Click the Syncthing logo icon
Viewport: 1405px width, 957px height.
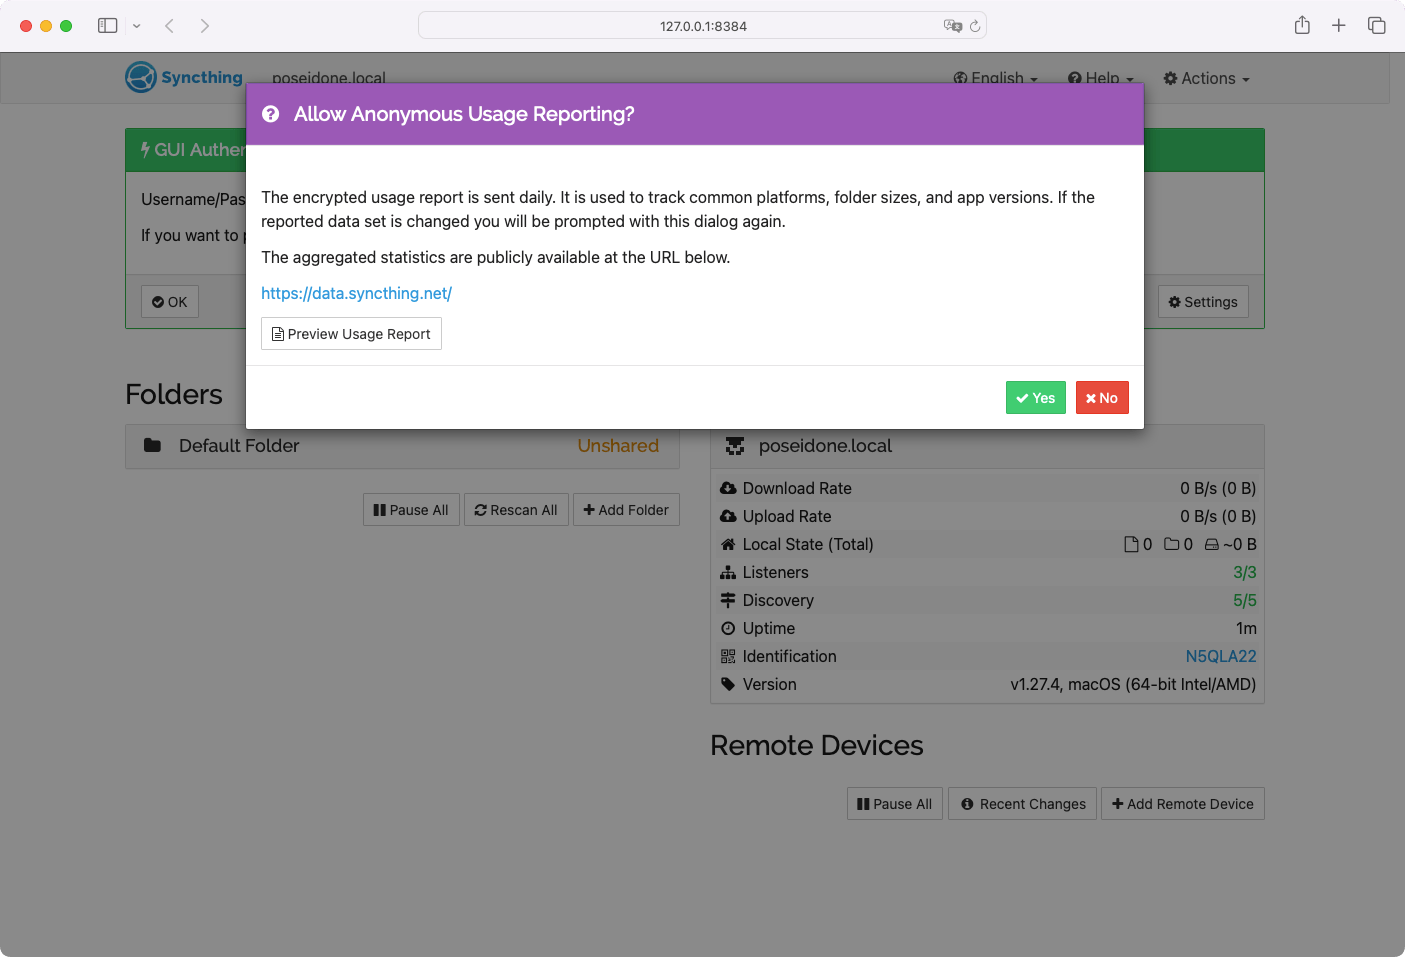tap(141, 77)
